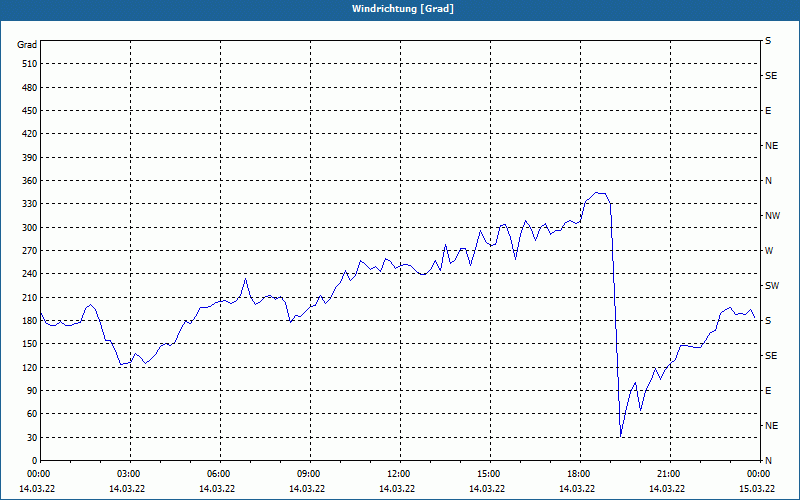Screen dimensions: 800x500
Task: Click the 06:00 time label
Action: pos(218,474)
